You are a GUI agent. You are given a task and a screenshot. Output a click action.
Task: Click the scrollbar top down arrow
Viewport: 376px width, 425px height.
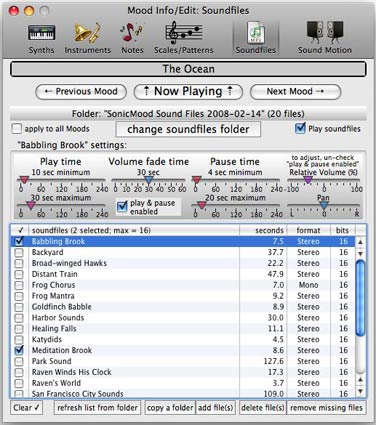360,253
